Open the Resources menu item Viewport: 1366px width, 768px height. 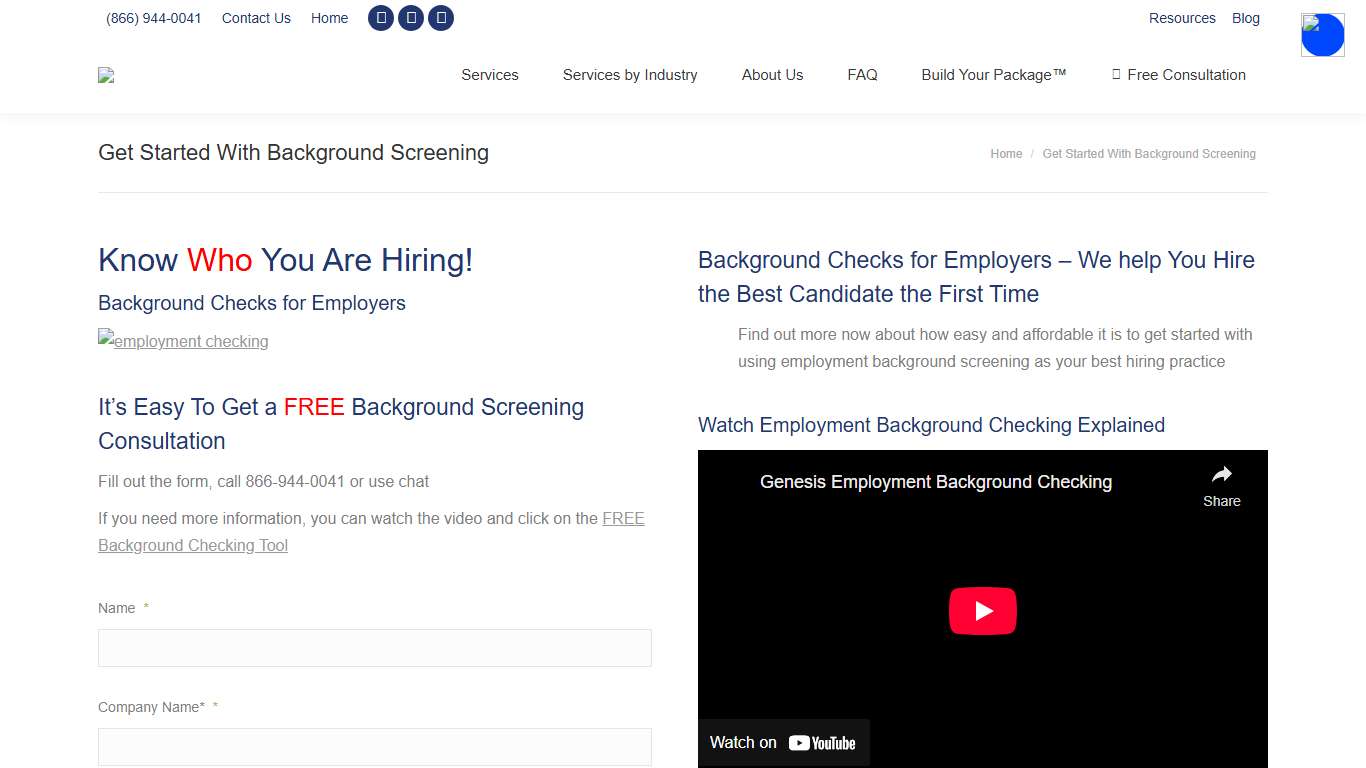coord(1182,17)
